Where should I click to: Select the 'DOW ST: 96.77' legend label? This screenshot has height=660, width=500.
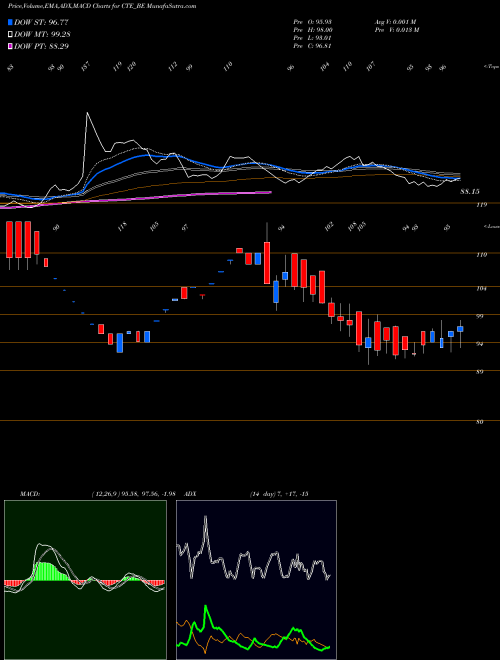(x=41, y=22)
